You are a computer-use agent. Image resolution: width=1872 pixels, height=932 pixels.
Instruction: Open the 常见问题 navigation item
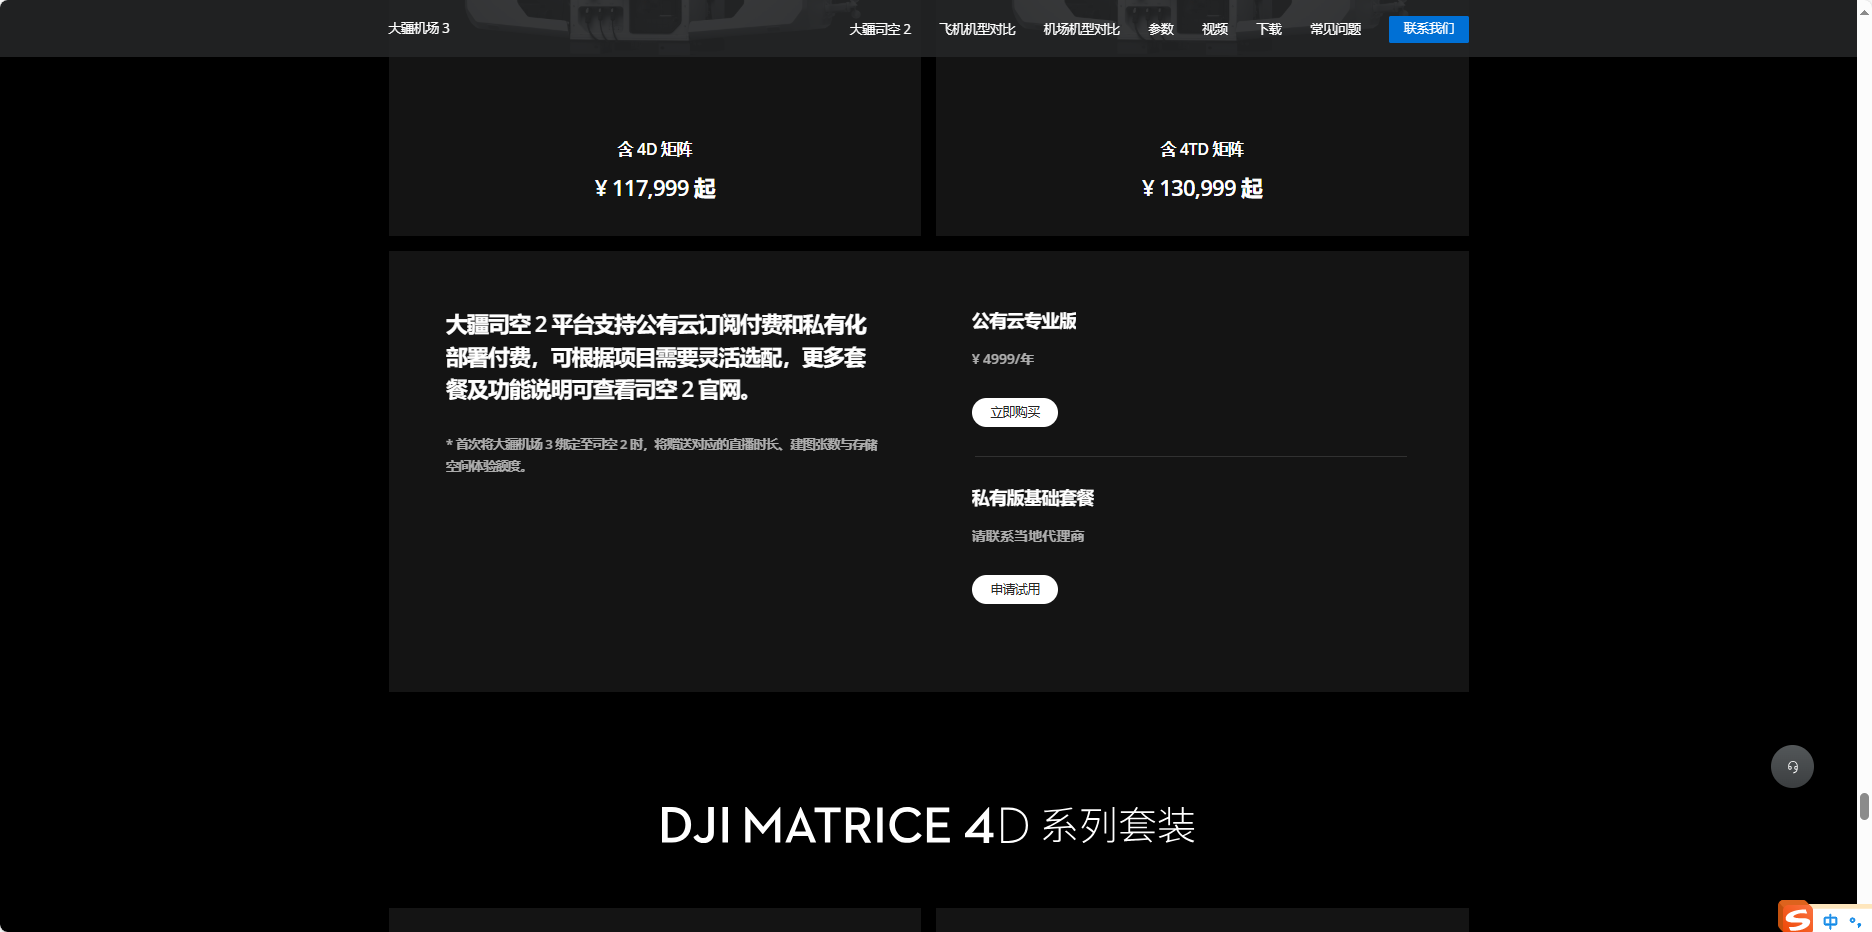(x=1334, y=30)
